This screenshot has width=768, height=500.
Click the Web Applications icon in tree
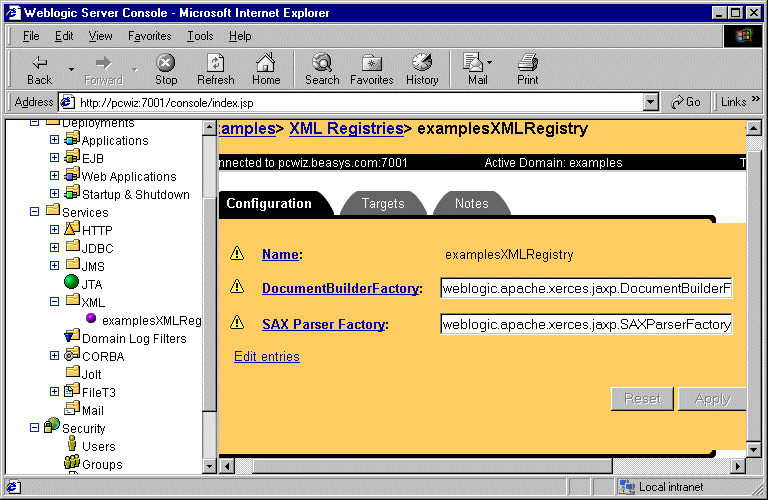pos(72,175)
